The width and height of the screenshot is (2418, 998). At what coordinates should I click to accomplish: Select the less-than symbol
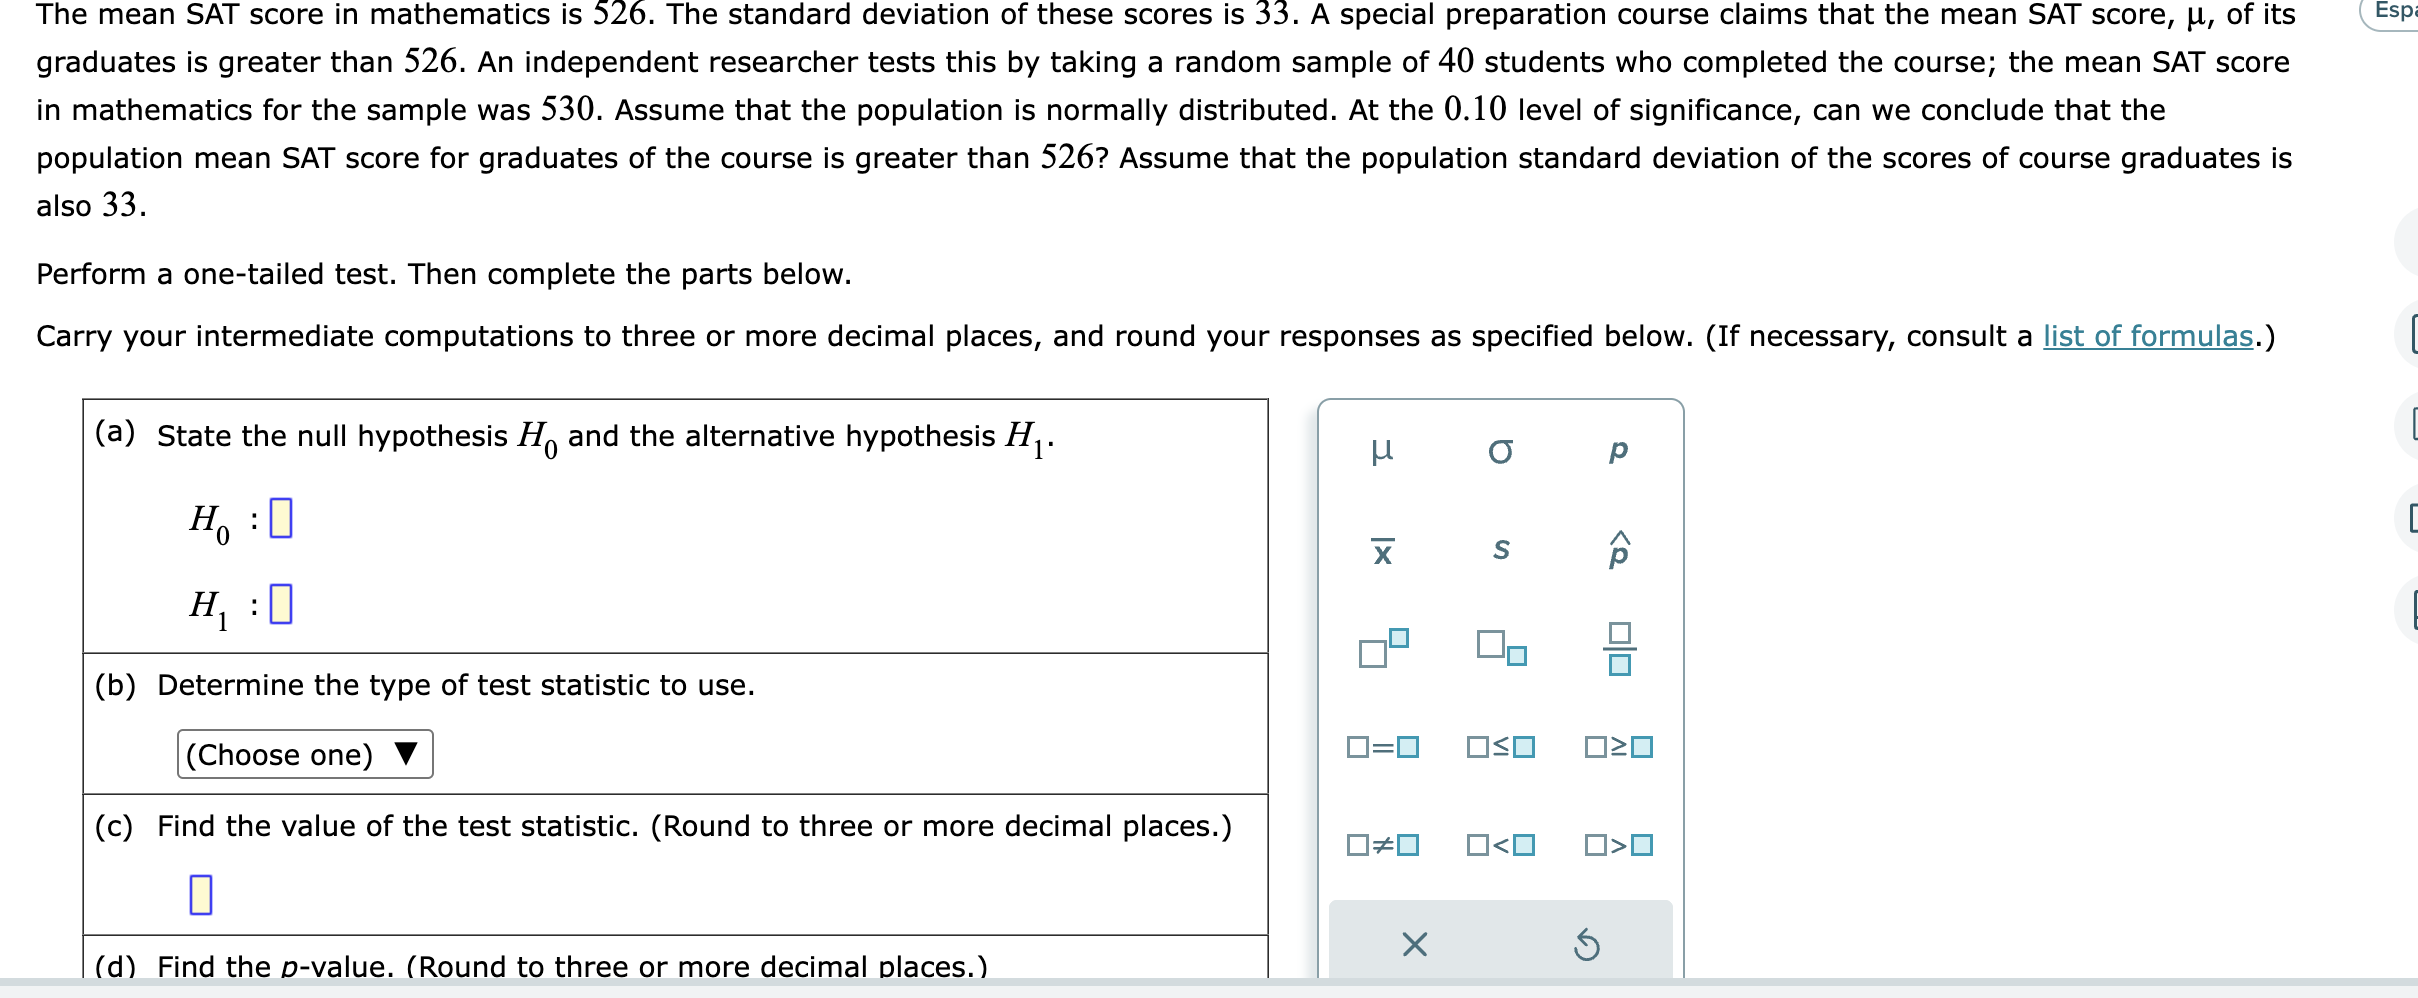1500,845
